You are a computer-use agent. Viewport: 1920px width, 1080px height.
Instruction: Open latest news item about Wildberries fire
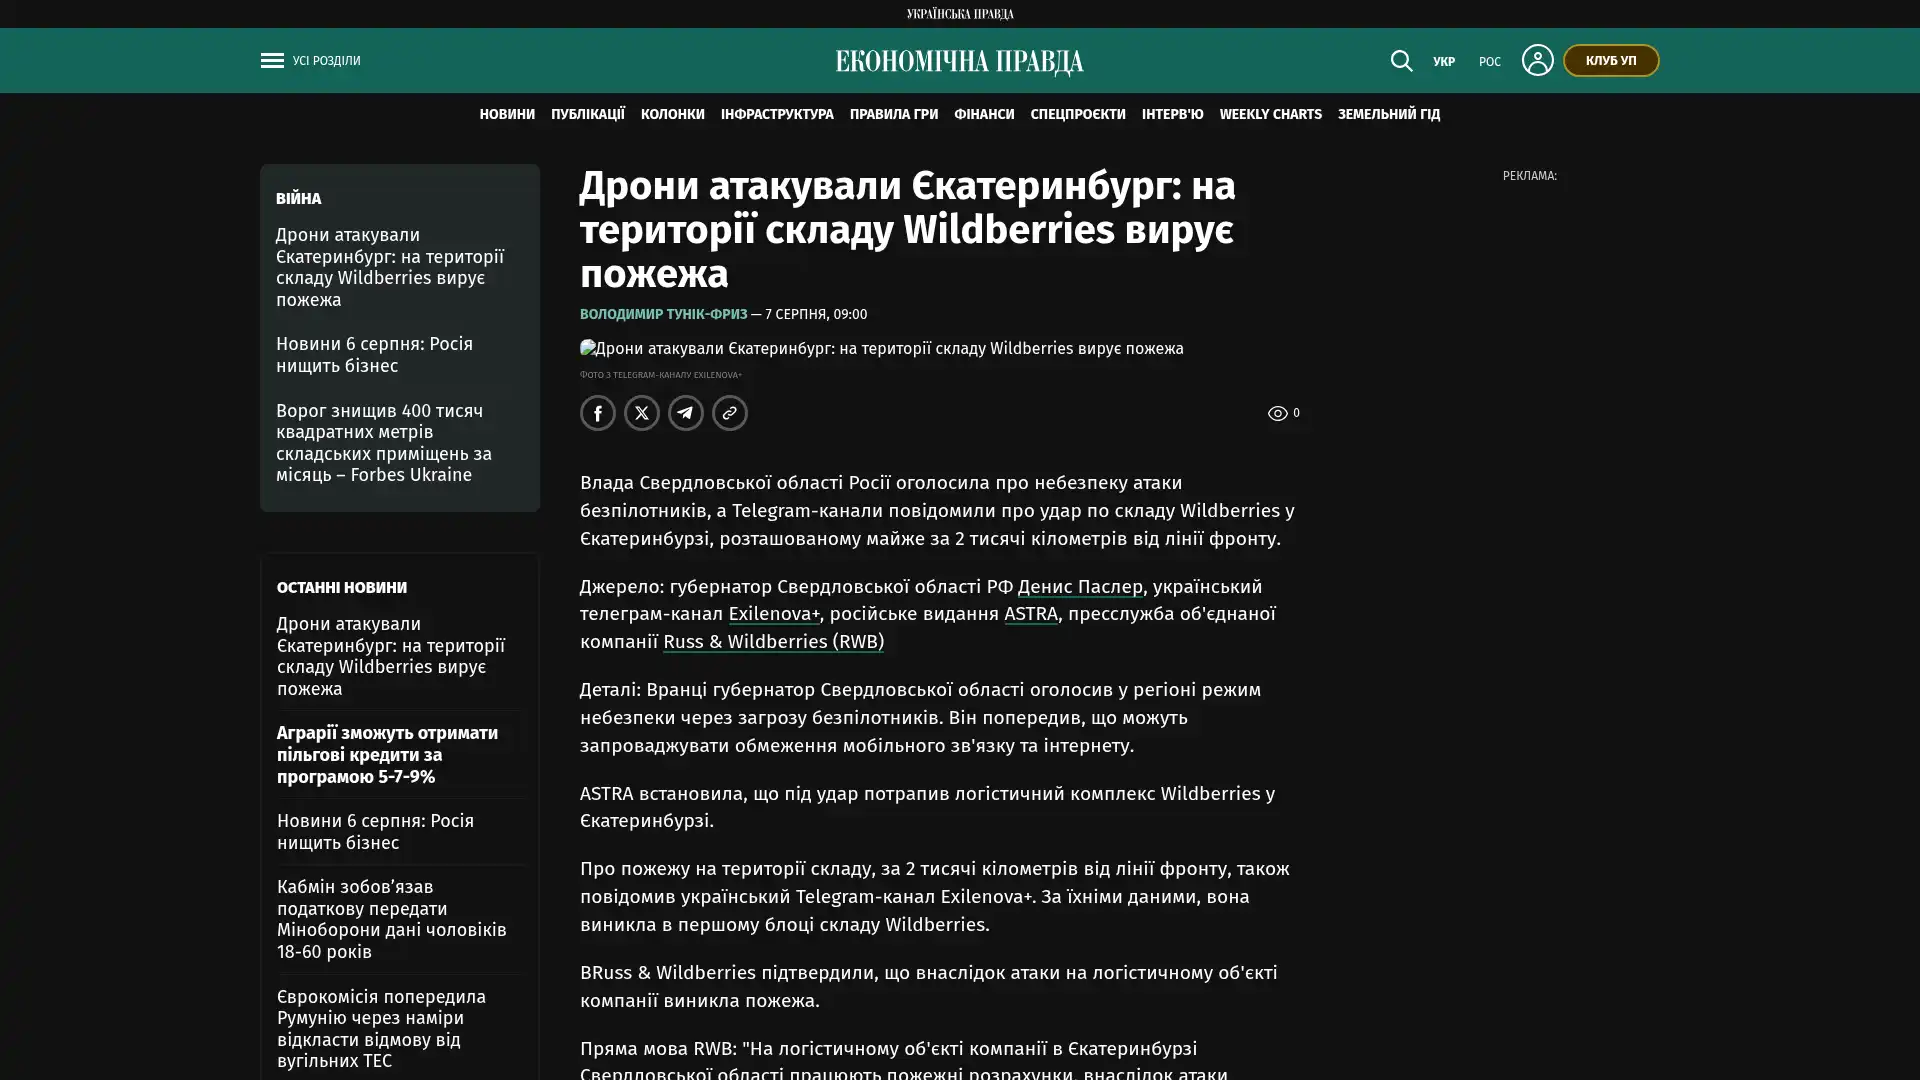pyautogui.click(x=391, y=656)
